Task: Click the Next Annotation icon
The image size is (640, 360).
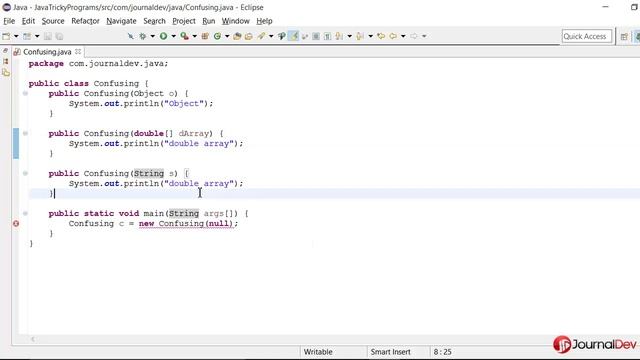Action: pos(339,36)
